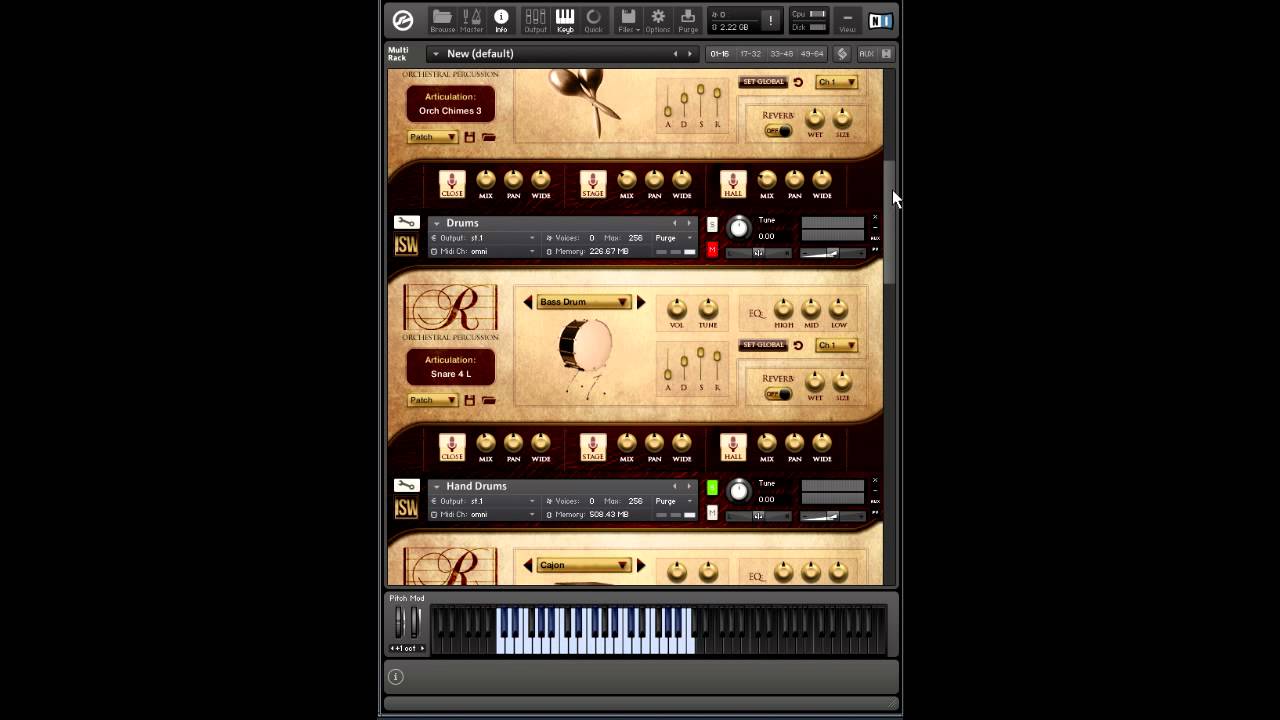Open the Cajon instrument dropdown
1280x720 pixels.
[583, 565]
